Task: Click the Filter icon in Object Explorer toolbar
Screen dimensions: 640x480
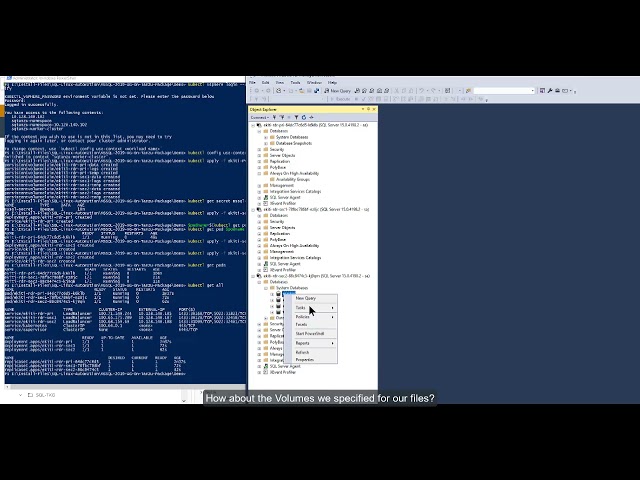Action: click(x=296, y=118)
